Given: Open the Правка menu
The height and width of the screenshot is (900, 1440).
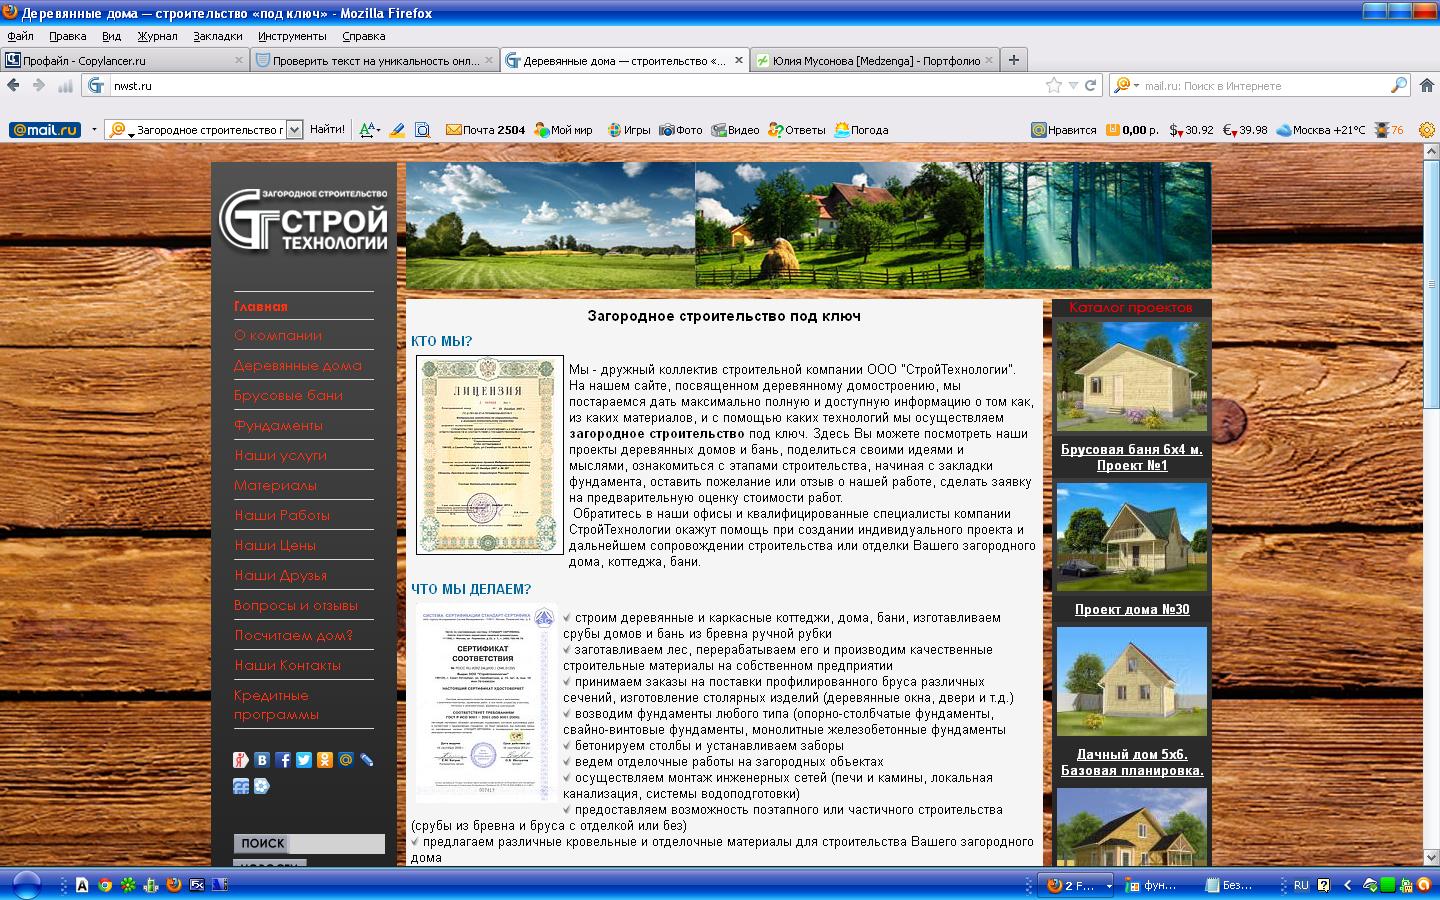Looking at the screenshot, I should click(x=67, y=36).
